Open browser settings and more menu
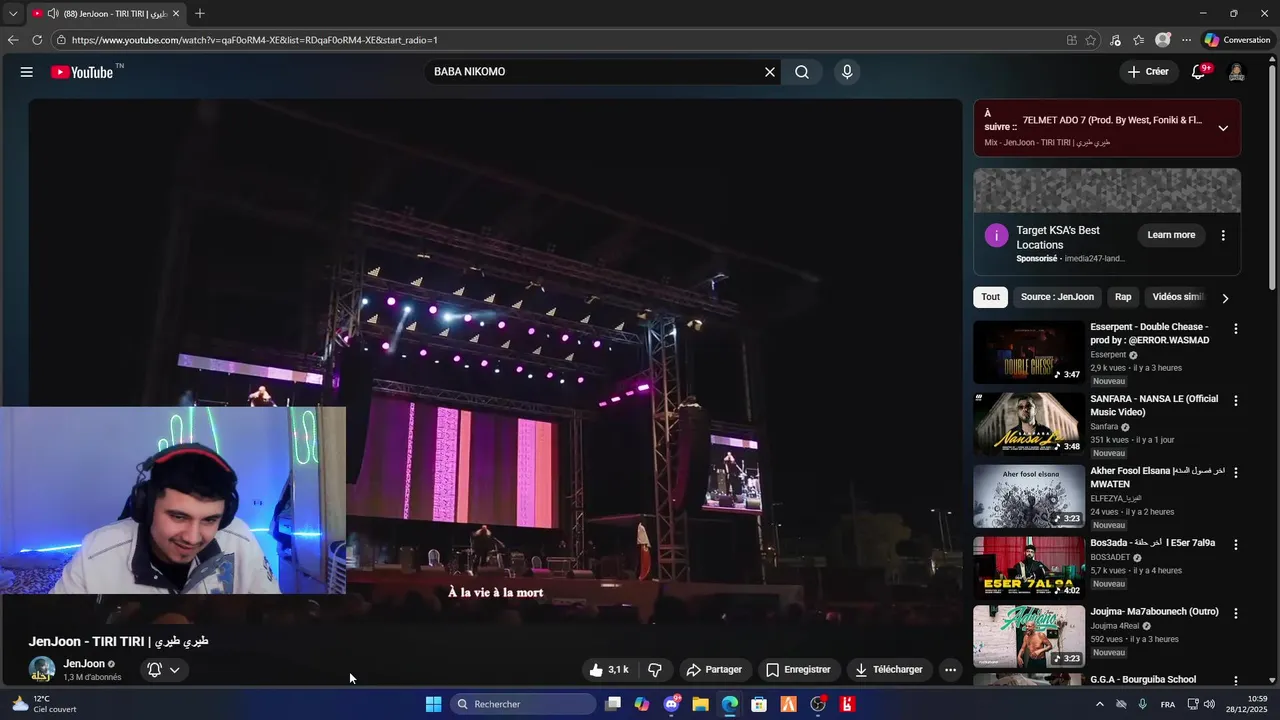 [1186, 40]
